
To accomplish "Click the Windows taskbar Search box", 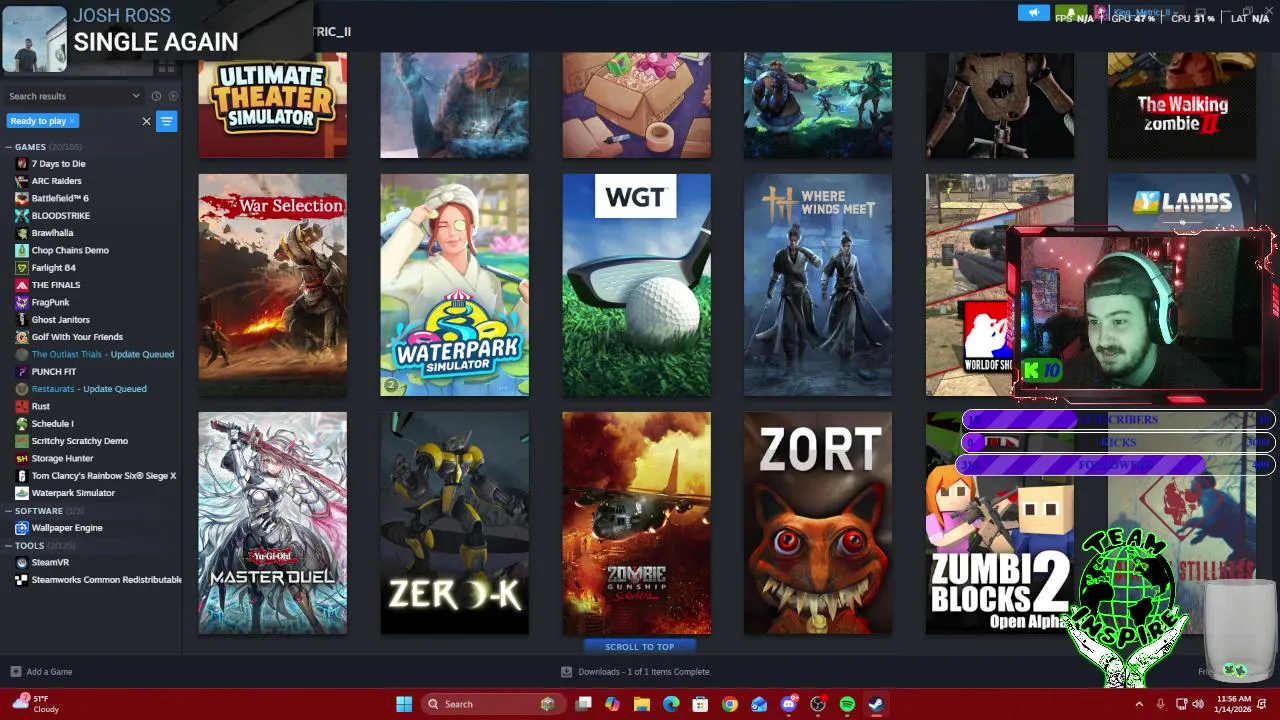I will click(x=492, y=704).
